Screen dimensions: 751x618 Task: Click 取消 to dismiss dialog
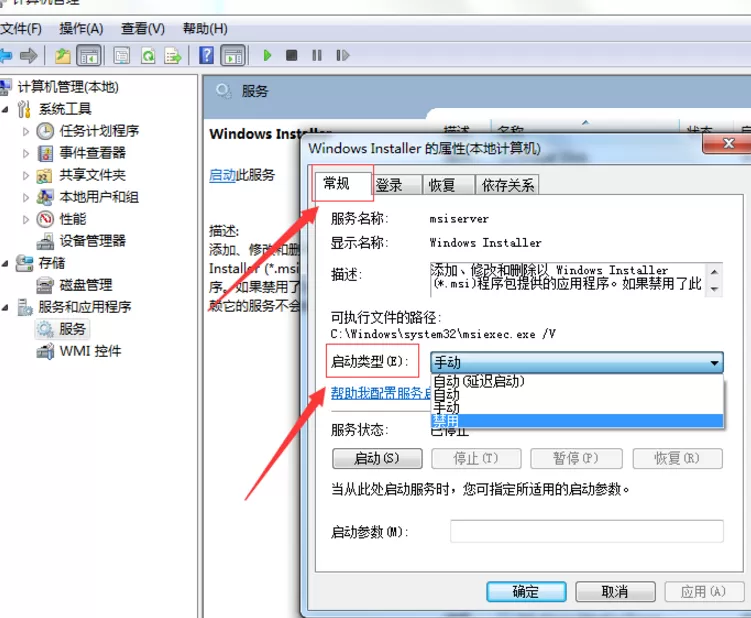615,592
